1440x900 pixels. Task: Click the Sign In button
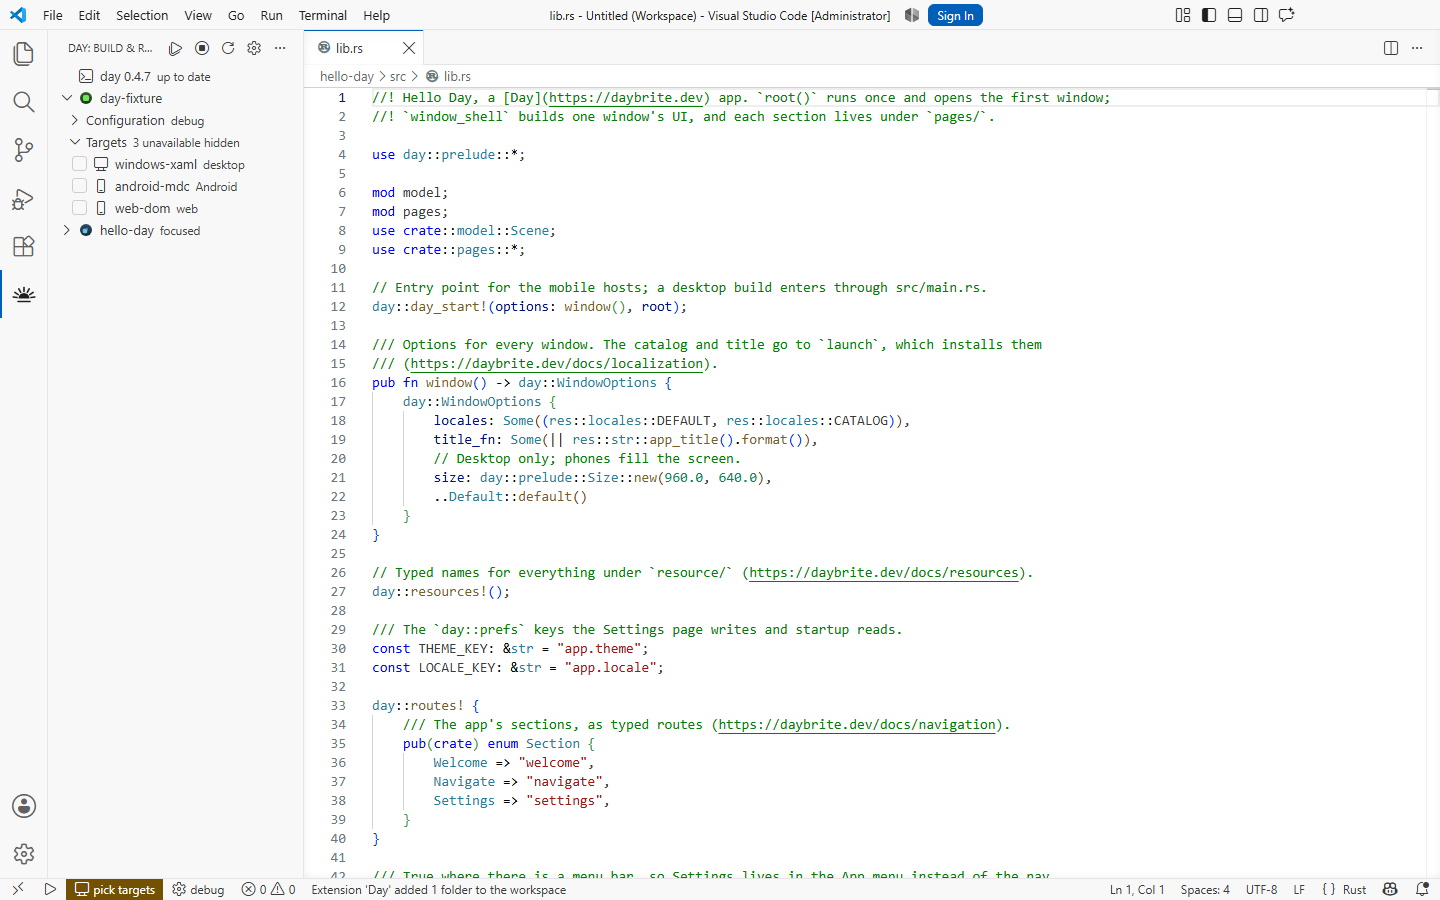pos(955,15)
